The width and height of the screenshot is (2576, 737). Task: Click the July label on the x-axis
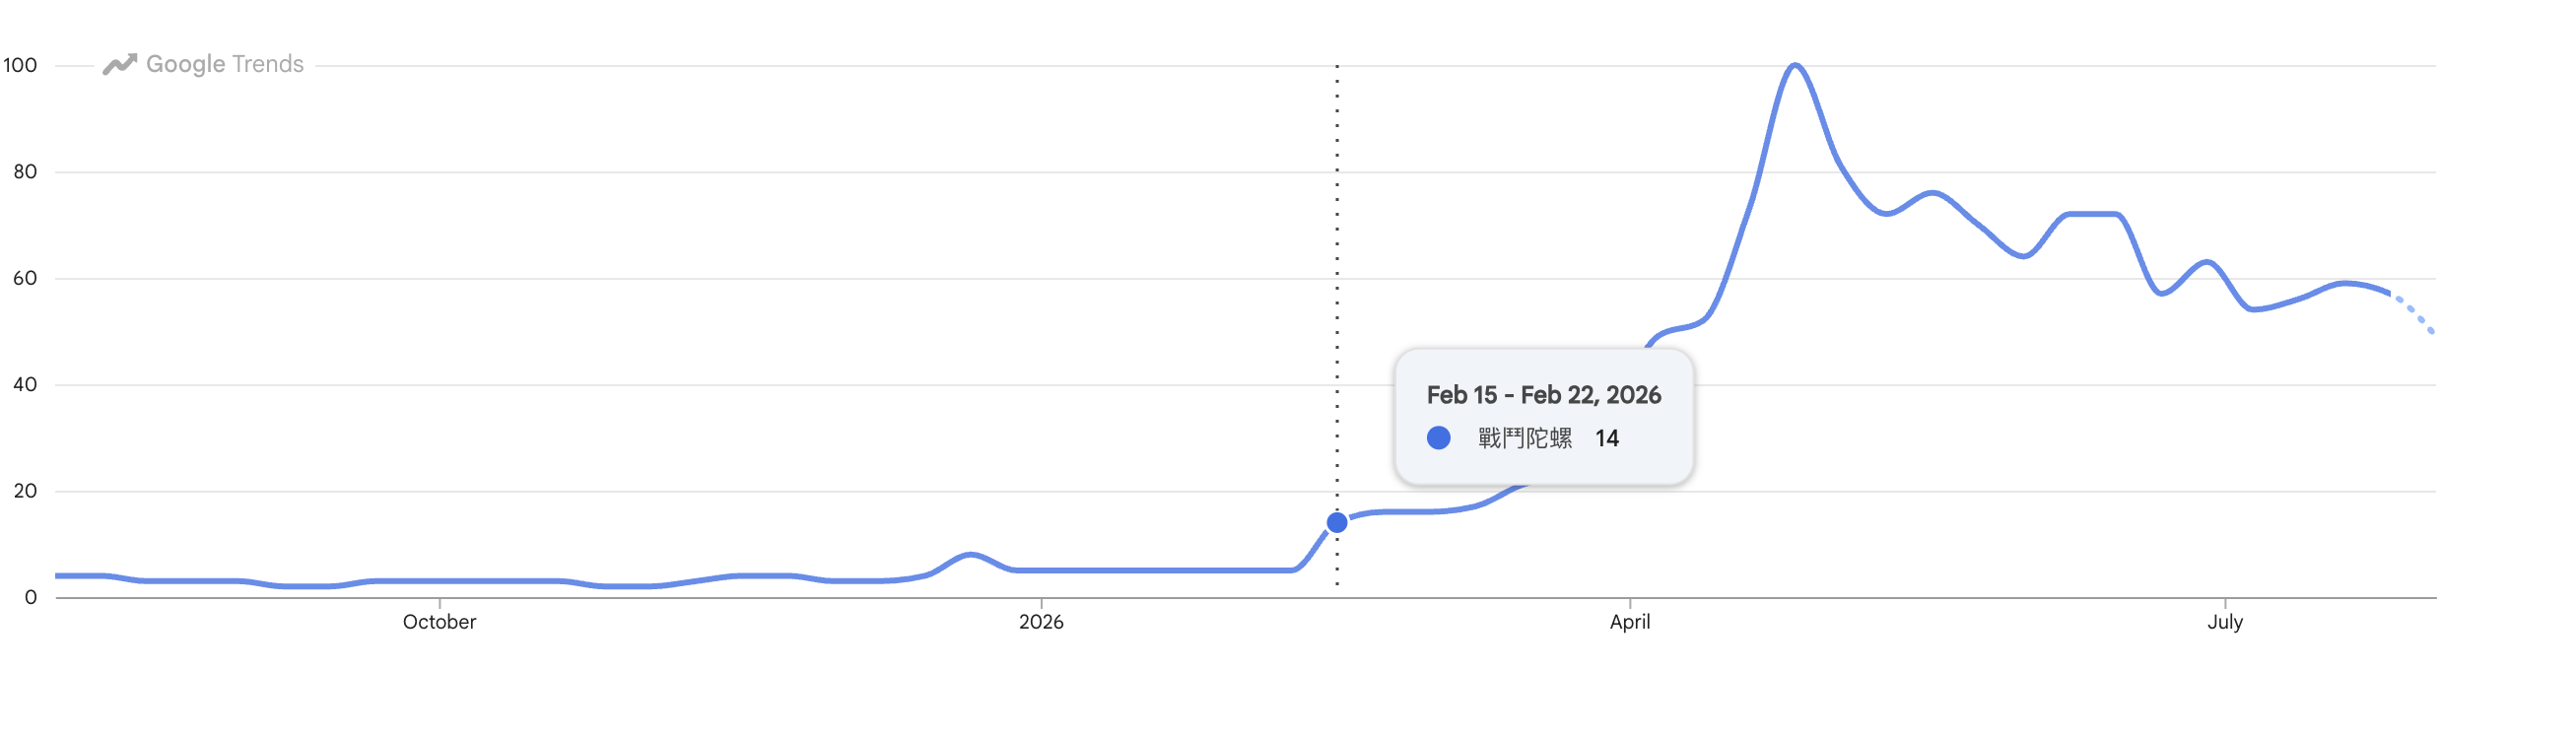(2224, 621)
